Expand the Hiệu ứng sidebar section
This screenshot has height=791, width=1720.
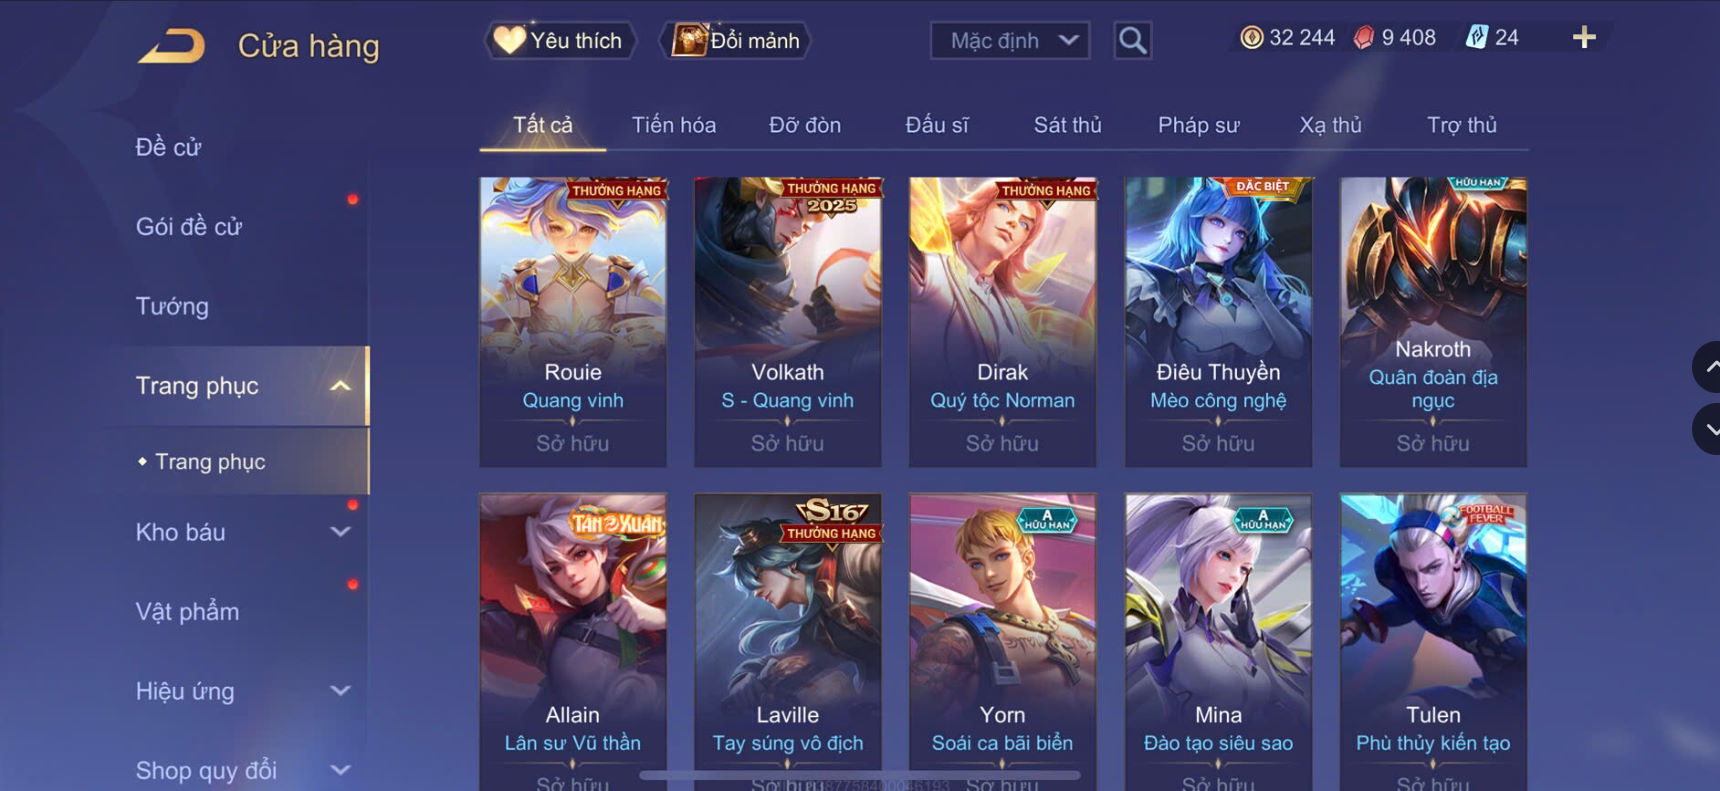[x=340, y=691]
